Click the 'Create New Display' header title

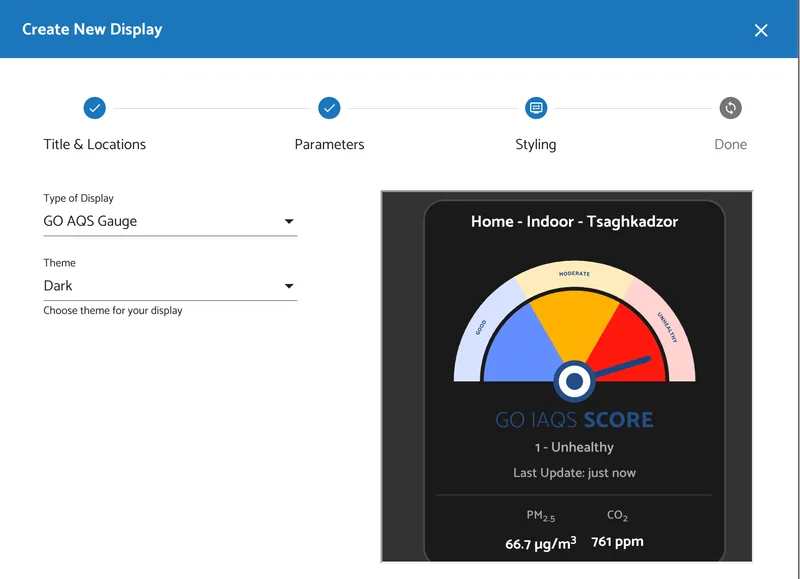[x=92, y=30]
